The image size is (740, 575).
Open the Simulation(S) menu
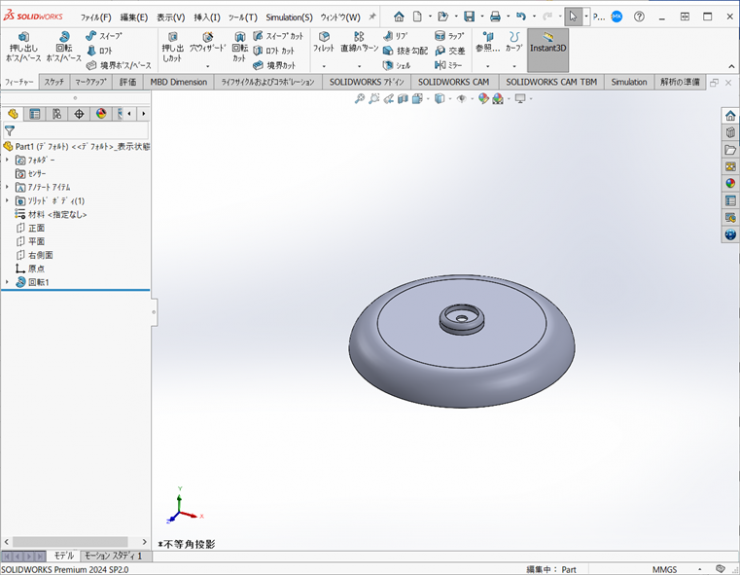[288, 17]
